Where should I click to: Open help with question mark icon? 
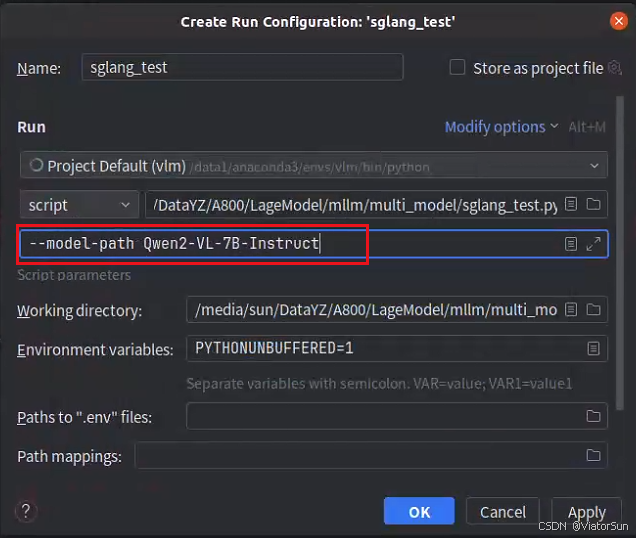pyautogui.click(x=26, y=511)
